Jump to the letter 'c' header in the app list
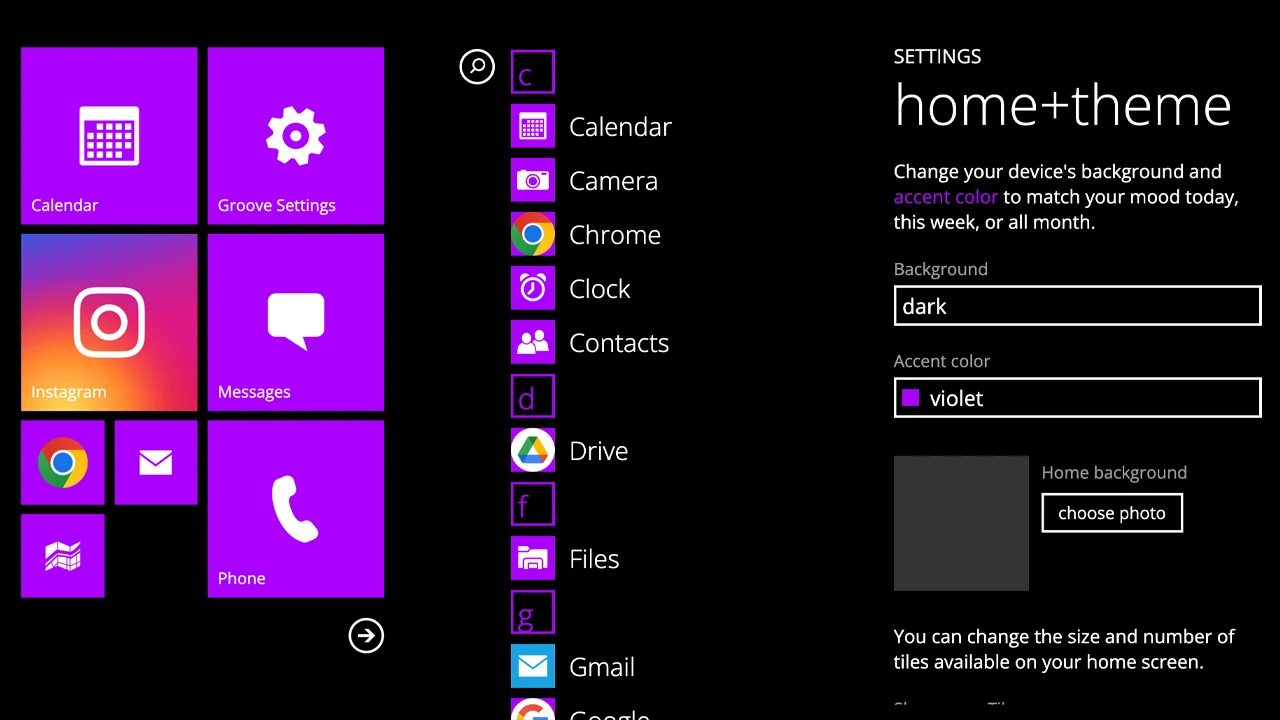Image resolution: width=1280 pixels, height=720 pixels. pyautogui.click(x=533, y=72)
